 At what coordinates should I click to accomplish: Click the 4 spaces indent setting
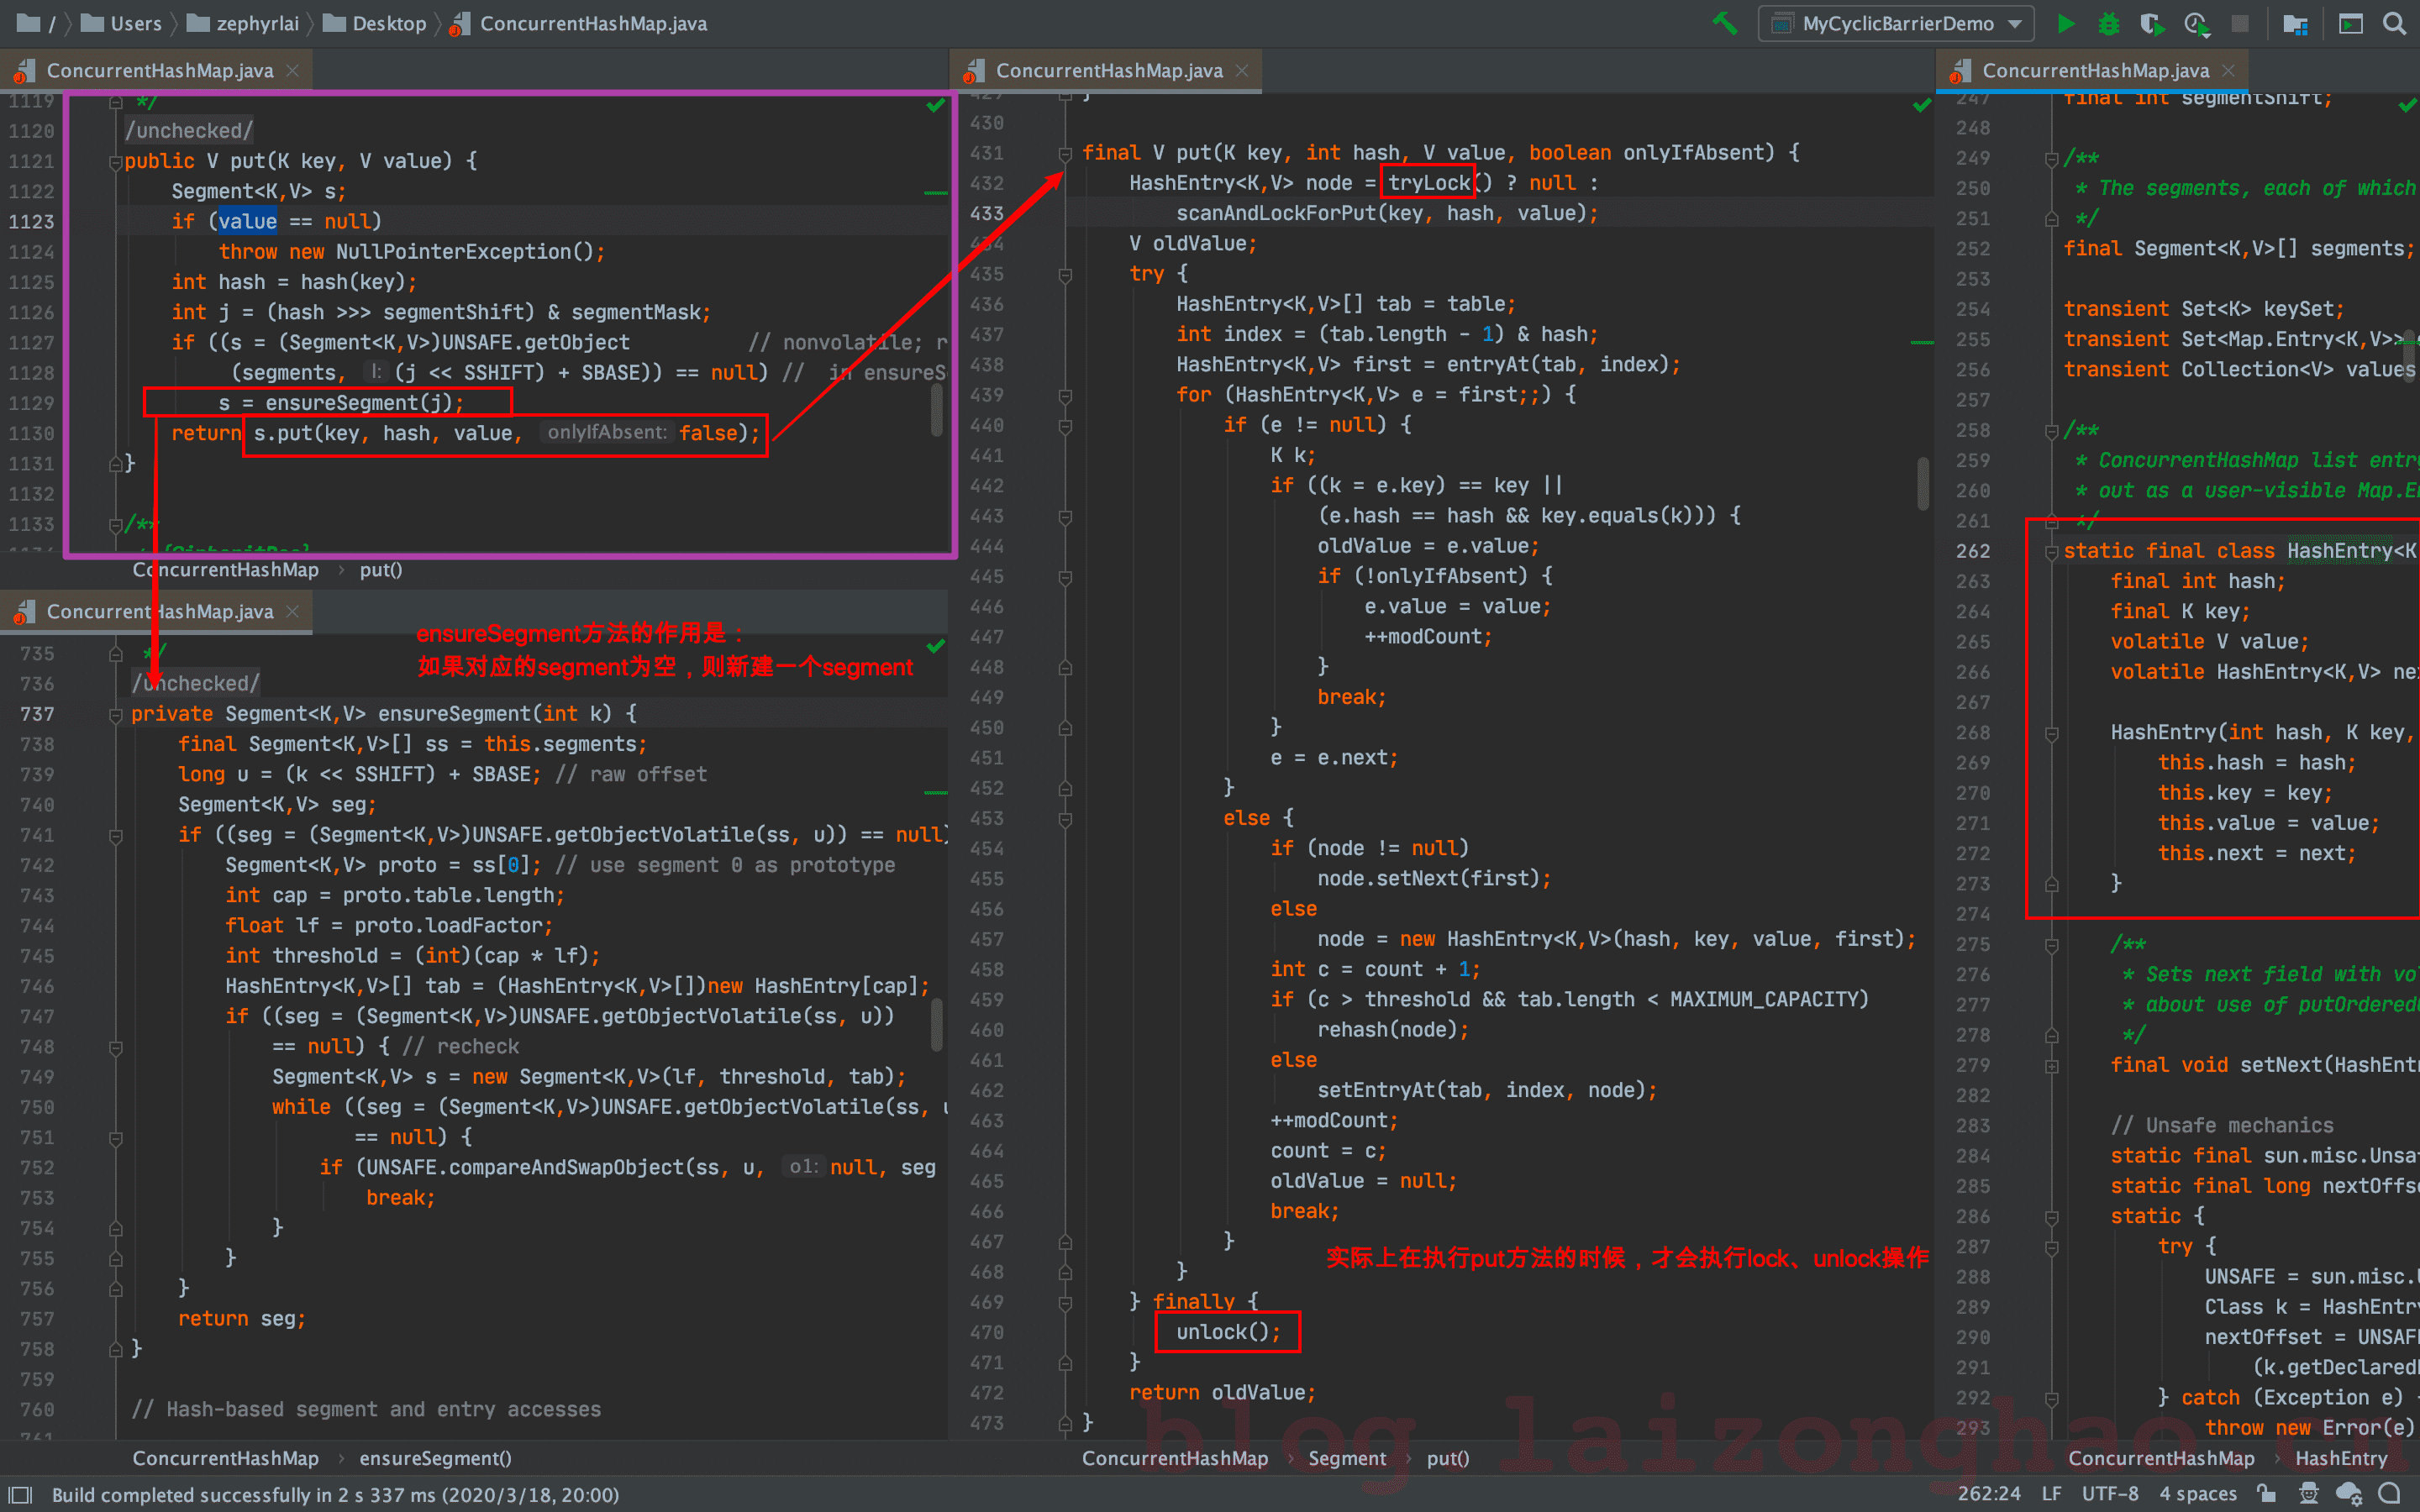pos(2197,1494)
